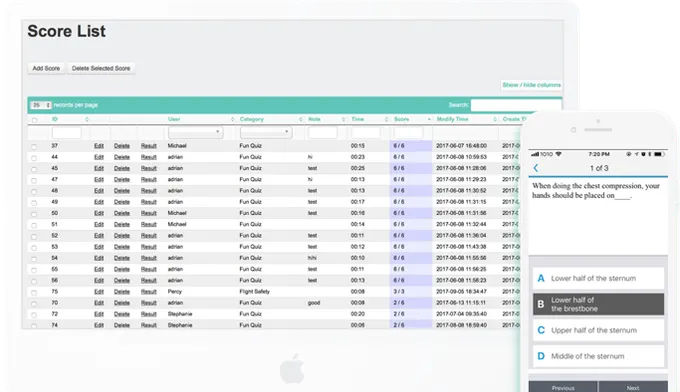The width and height of the screenshot is (680, 392).
Task: Tap the Previous button on phone
Action: pyautogui.click(x=563, y=387)
